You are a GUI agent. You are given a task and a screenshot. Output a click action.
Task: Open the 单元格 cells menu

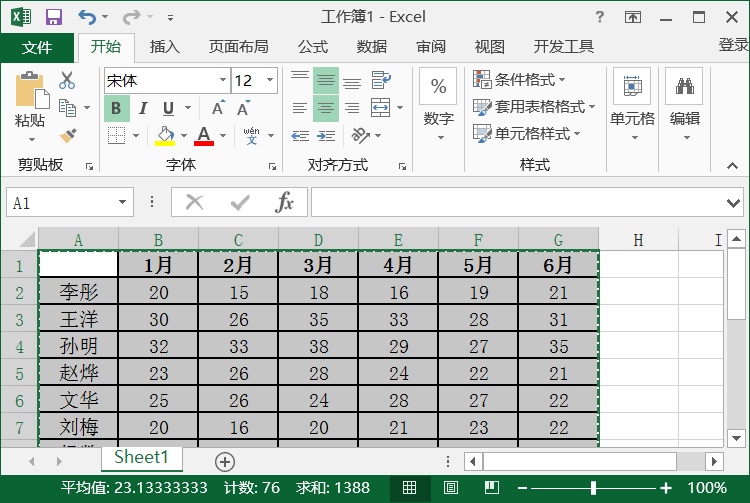(632, 106)
